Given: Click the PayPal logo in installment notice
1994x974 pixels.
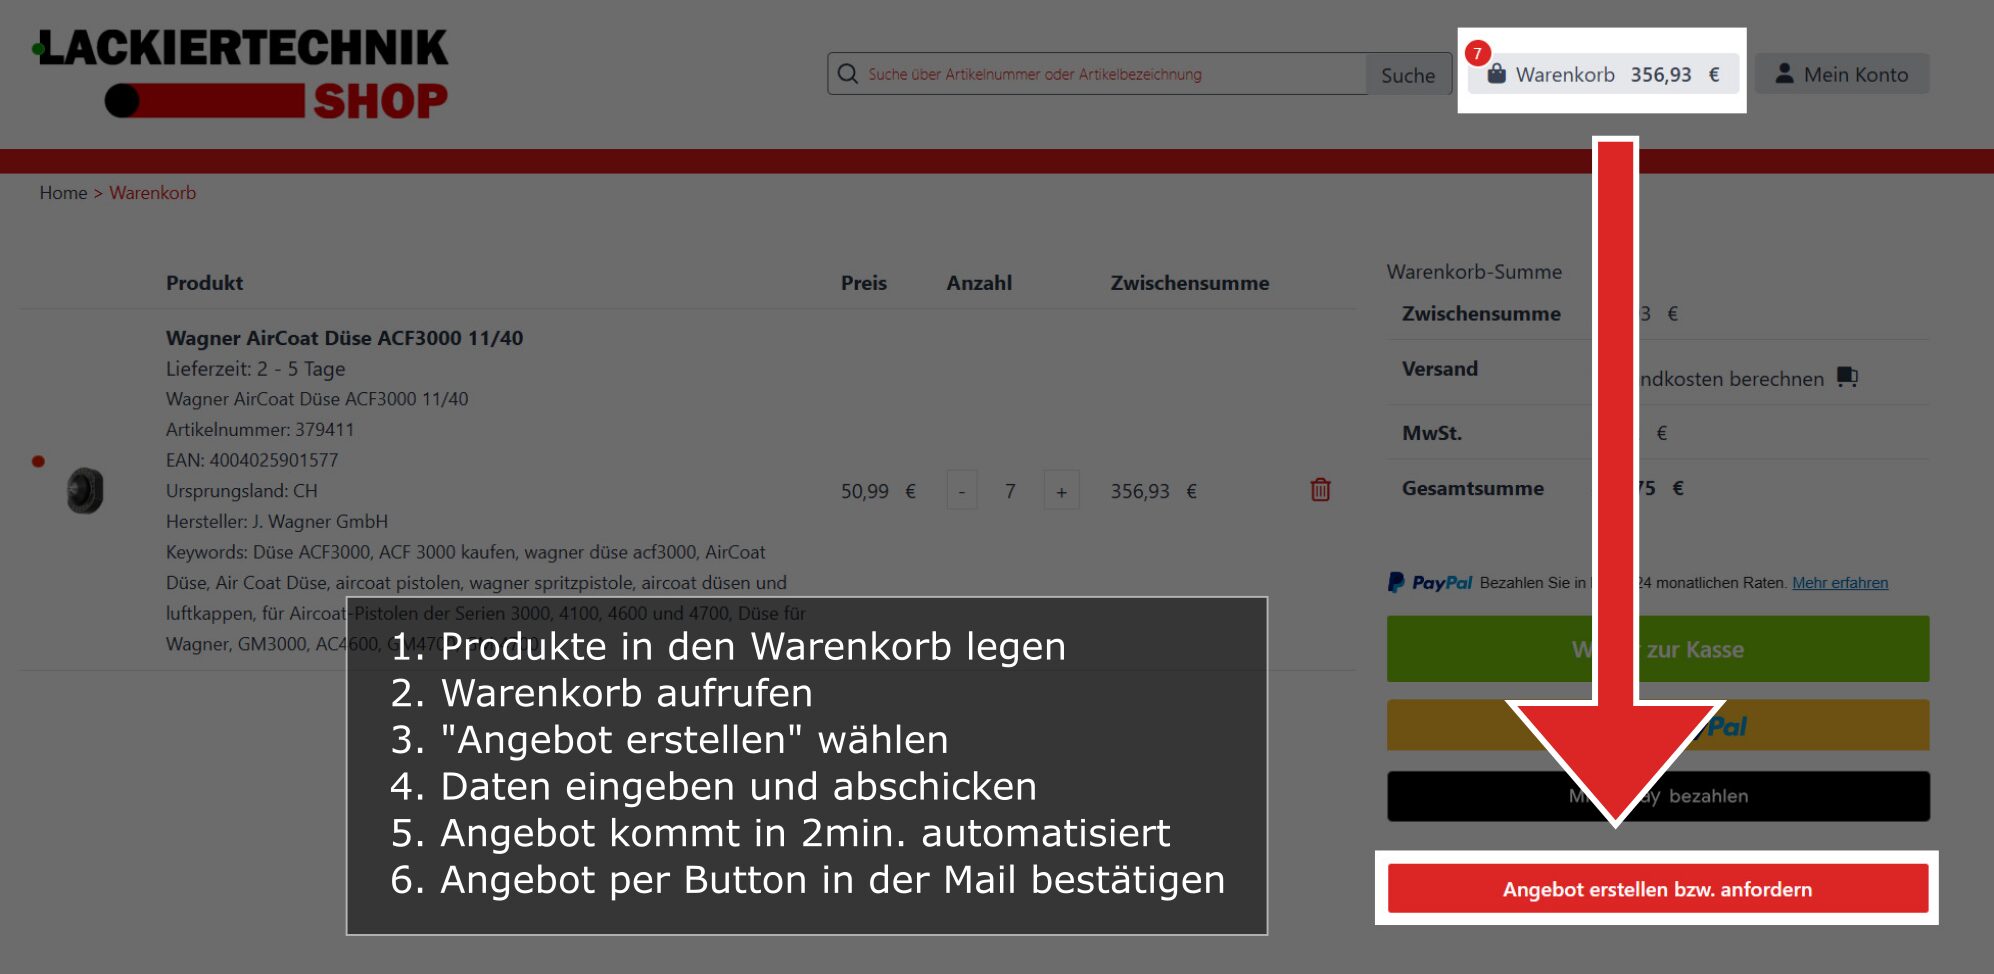Looking at the screenshot, I should click(1430, 582).
